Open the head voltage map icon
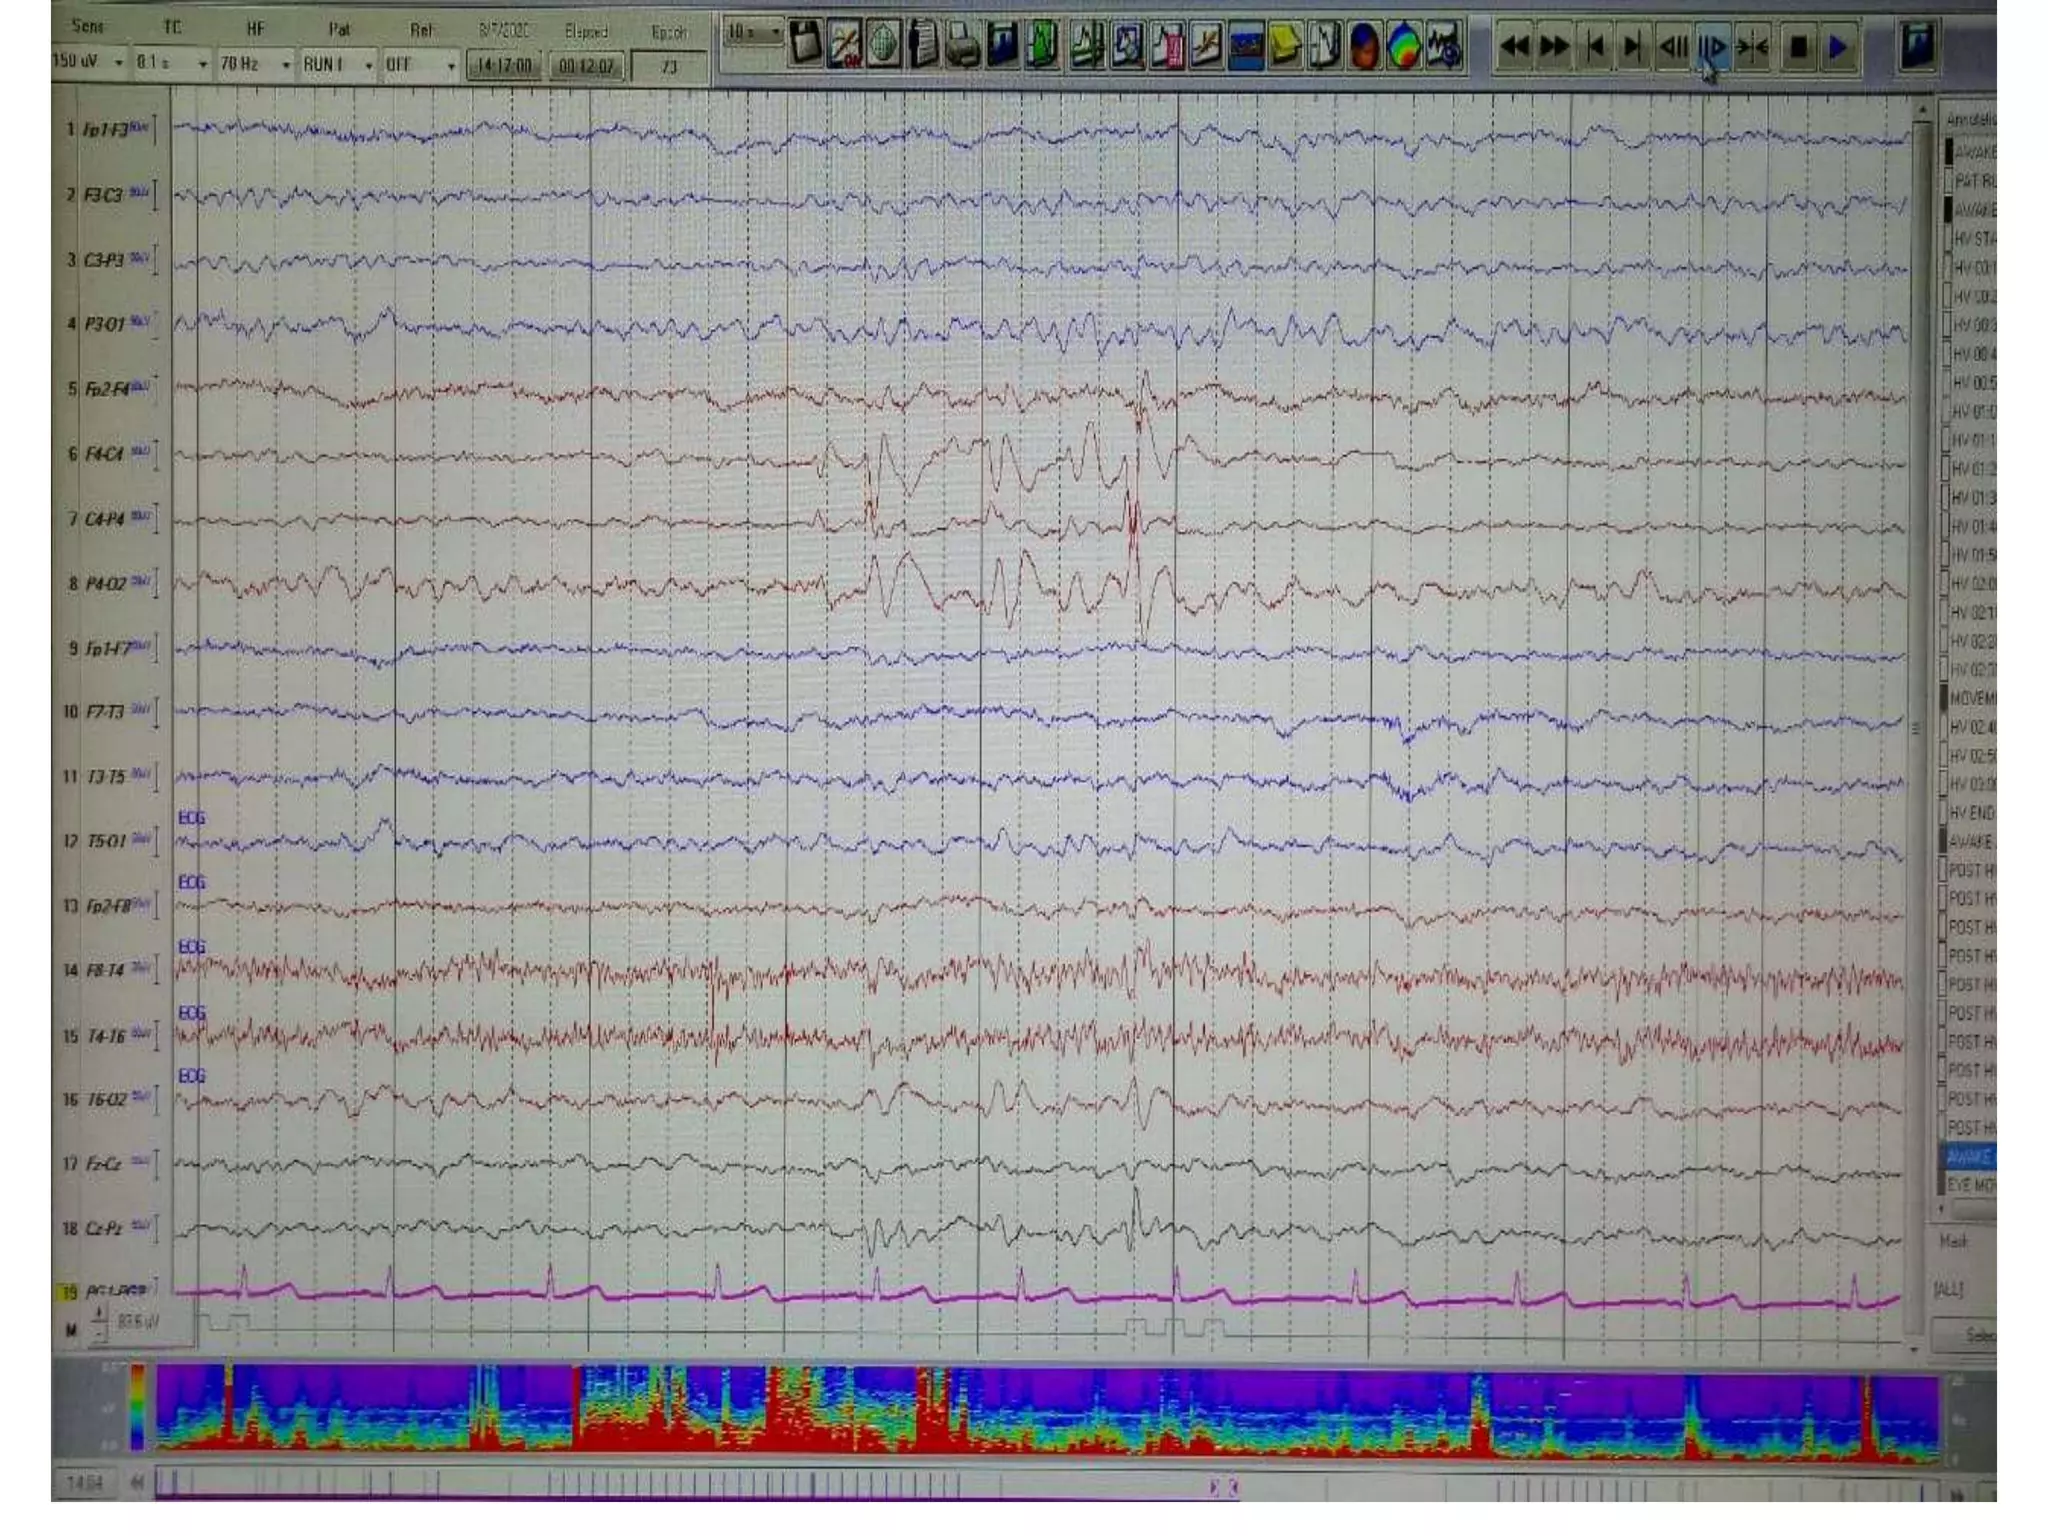The image size is (2048, 1536). pyautogui.click(x=1364, y=46)
